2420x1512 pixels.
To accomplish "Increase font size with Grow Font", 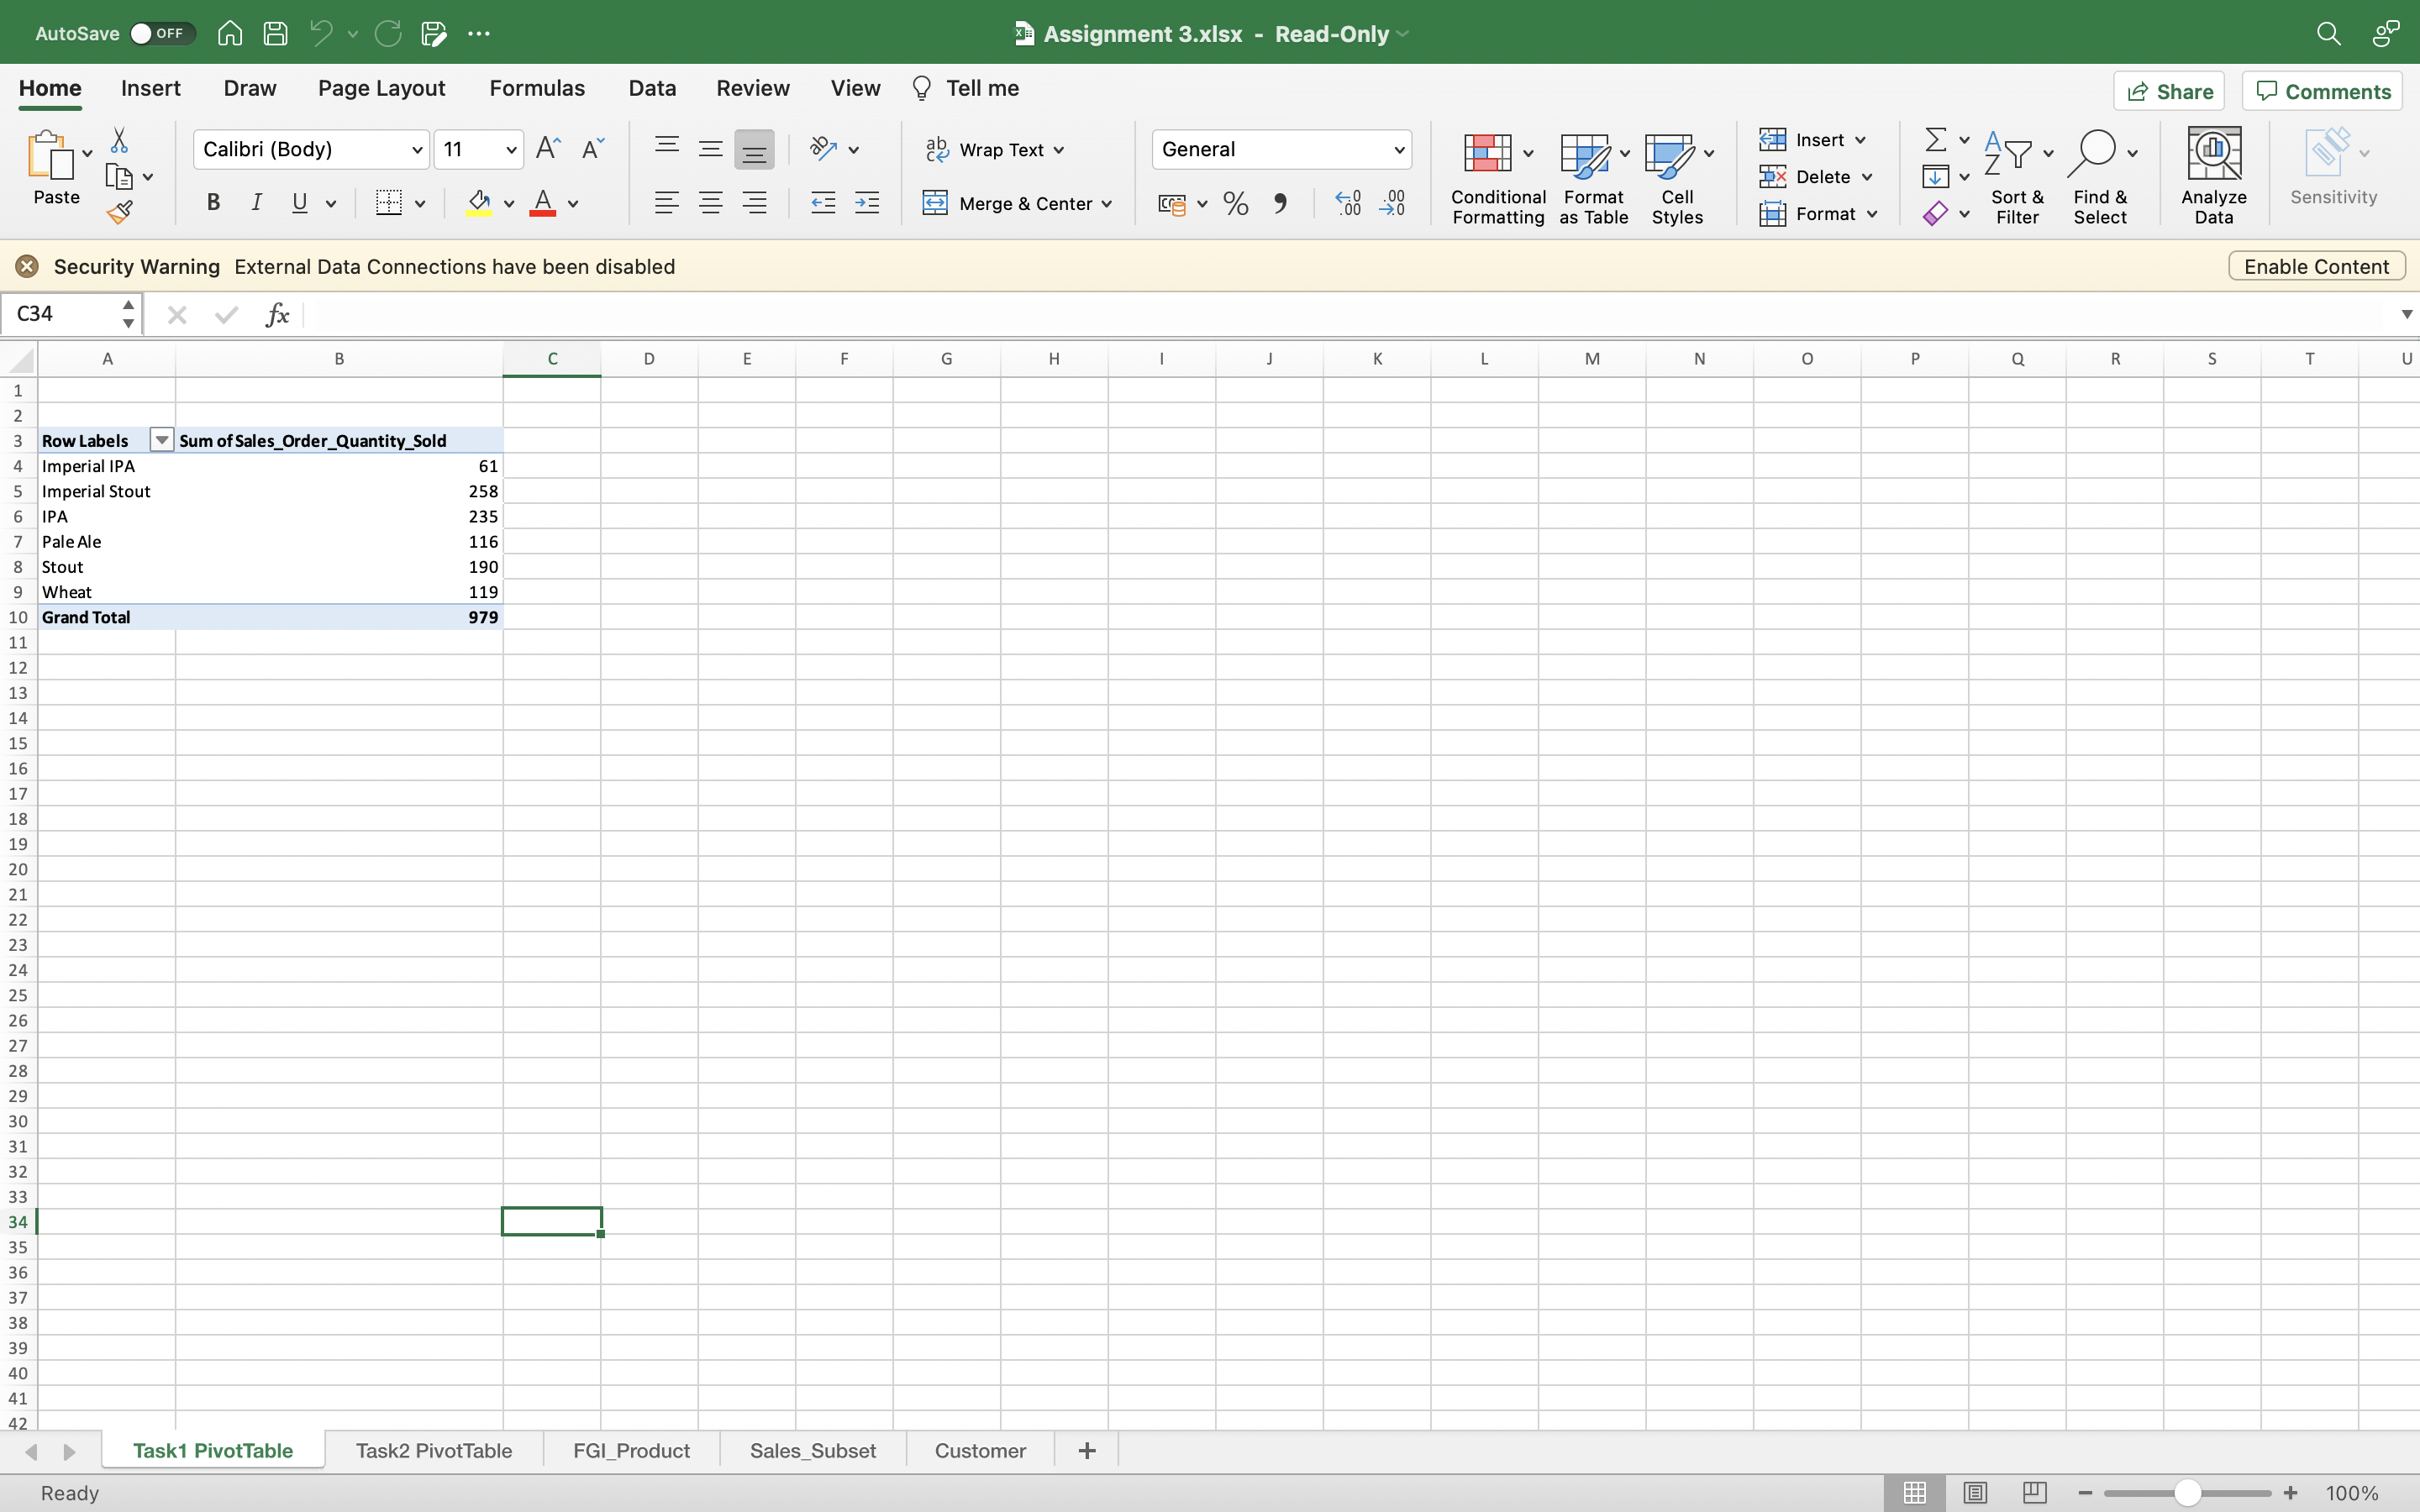I will [547, 147].
